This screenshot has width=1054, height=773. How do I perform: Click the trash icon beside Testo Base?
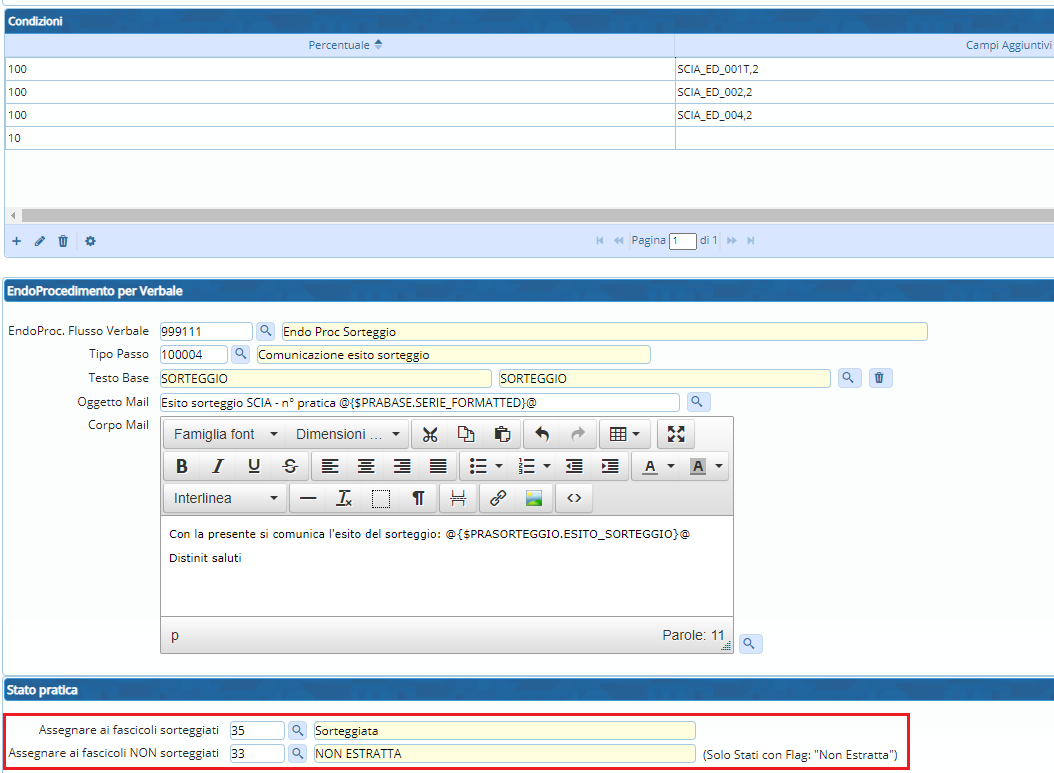point(878,378)
